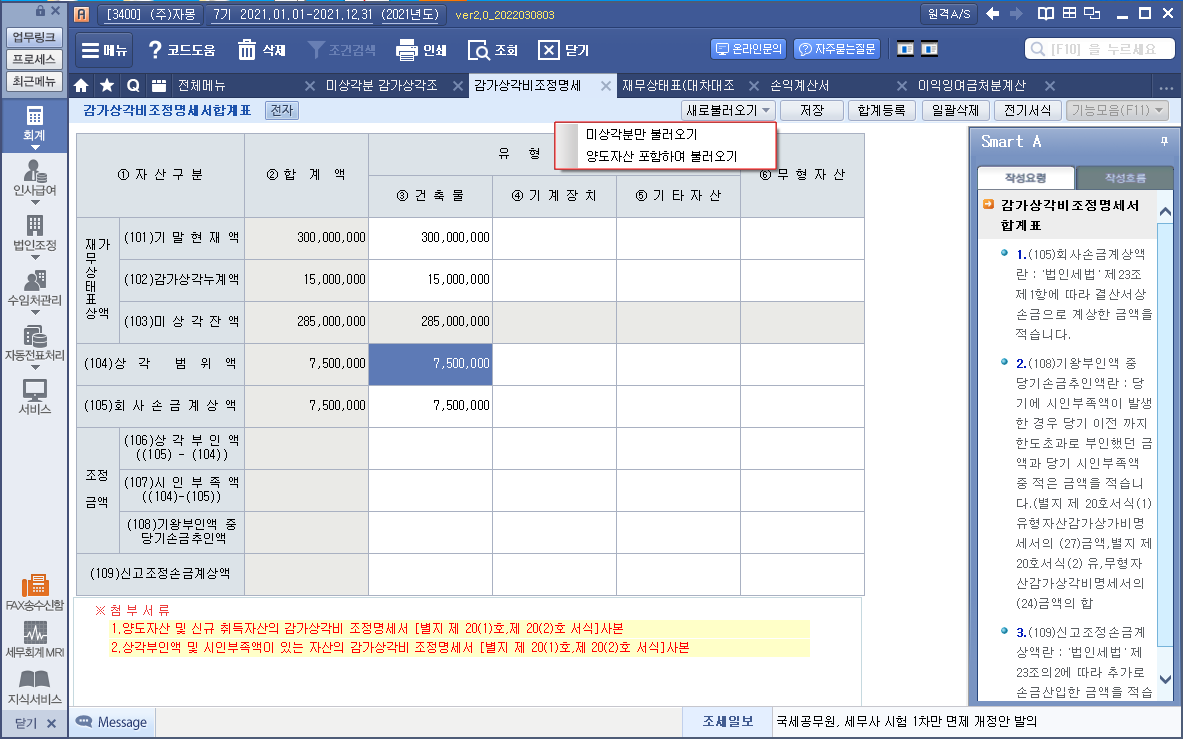Click the 닫기 button at bottom left

35,723
